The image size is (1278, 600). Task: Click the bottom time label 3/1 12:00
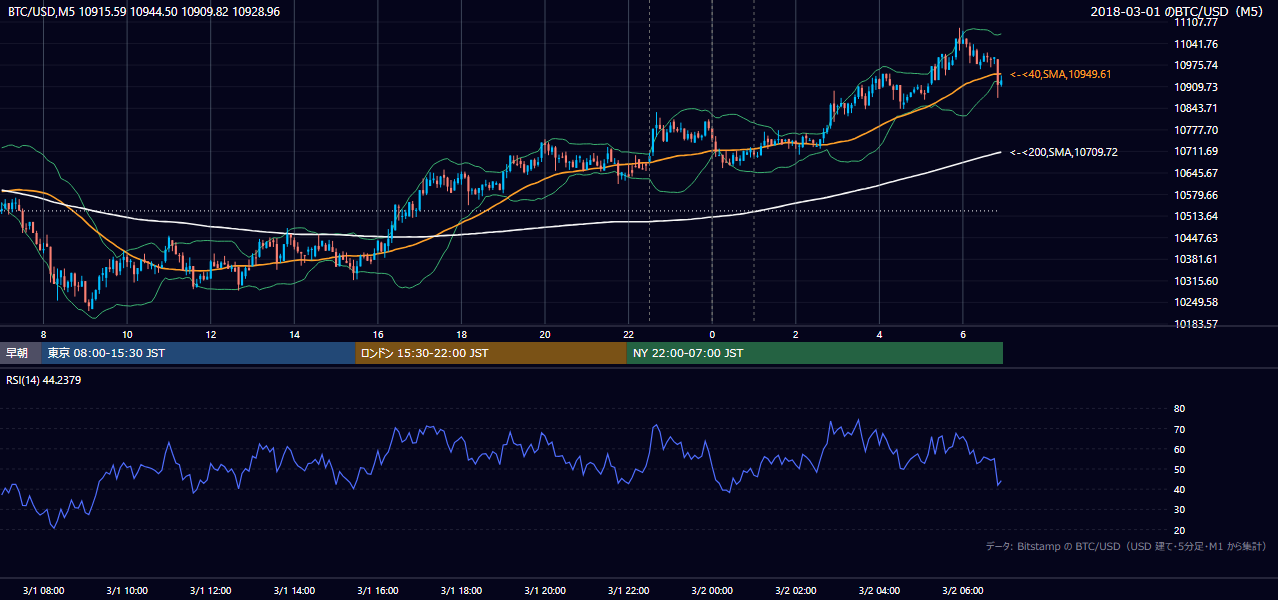tap(210, 590)
